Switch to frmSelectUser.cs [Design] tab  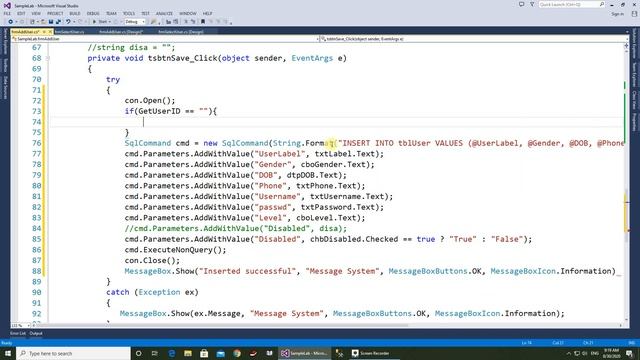181,32
